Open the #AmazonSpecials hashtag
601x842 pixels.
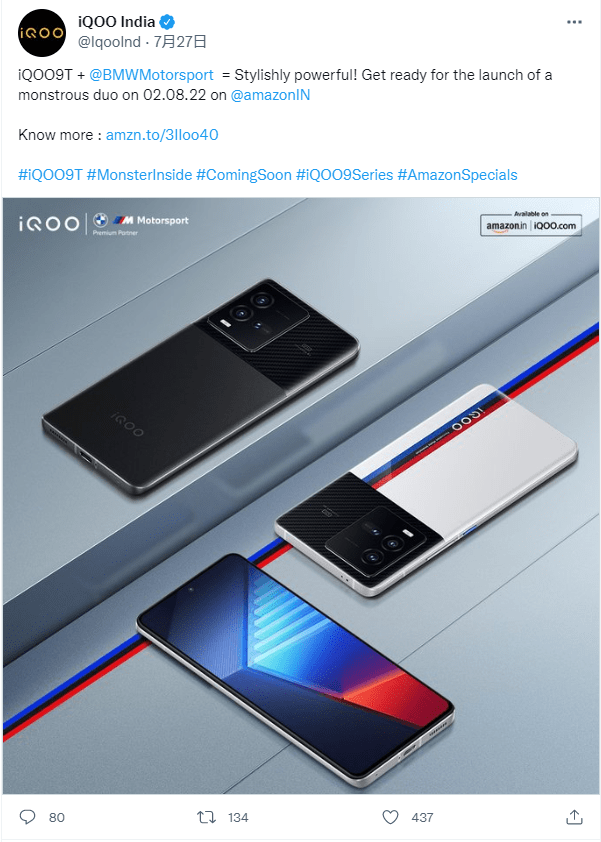(458, 175)
